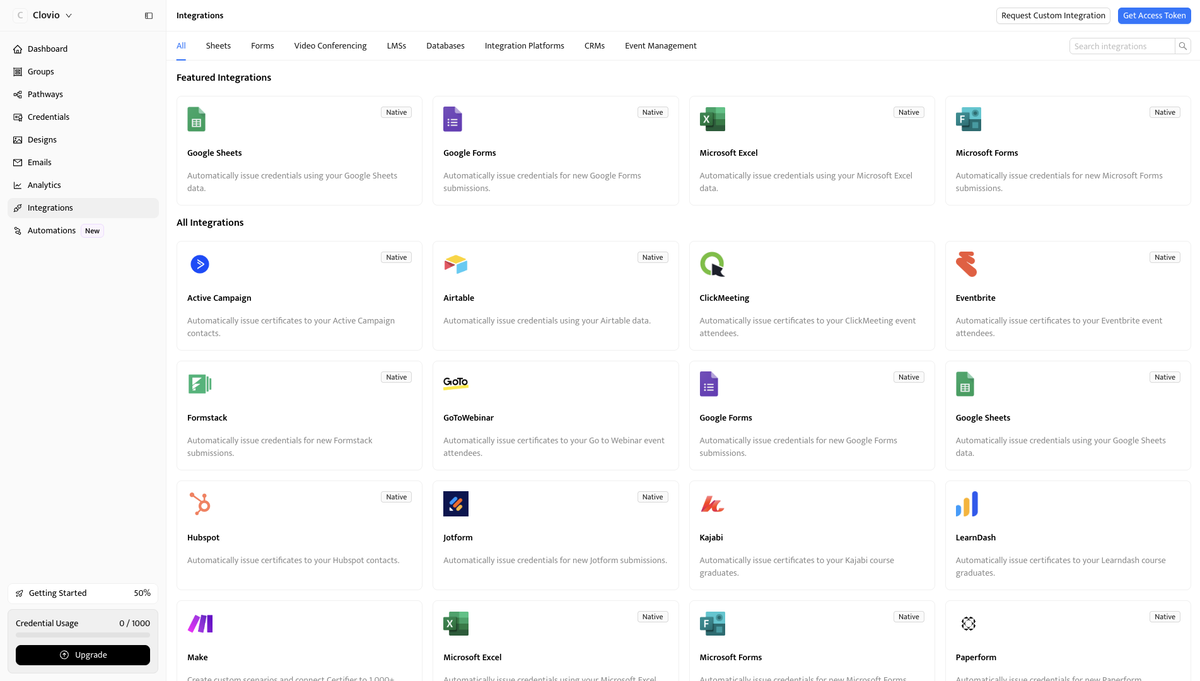Click the Get Access Token button
1200x681 pixels.
coord(1153,15)
